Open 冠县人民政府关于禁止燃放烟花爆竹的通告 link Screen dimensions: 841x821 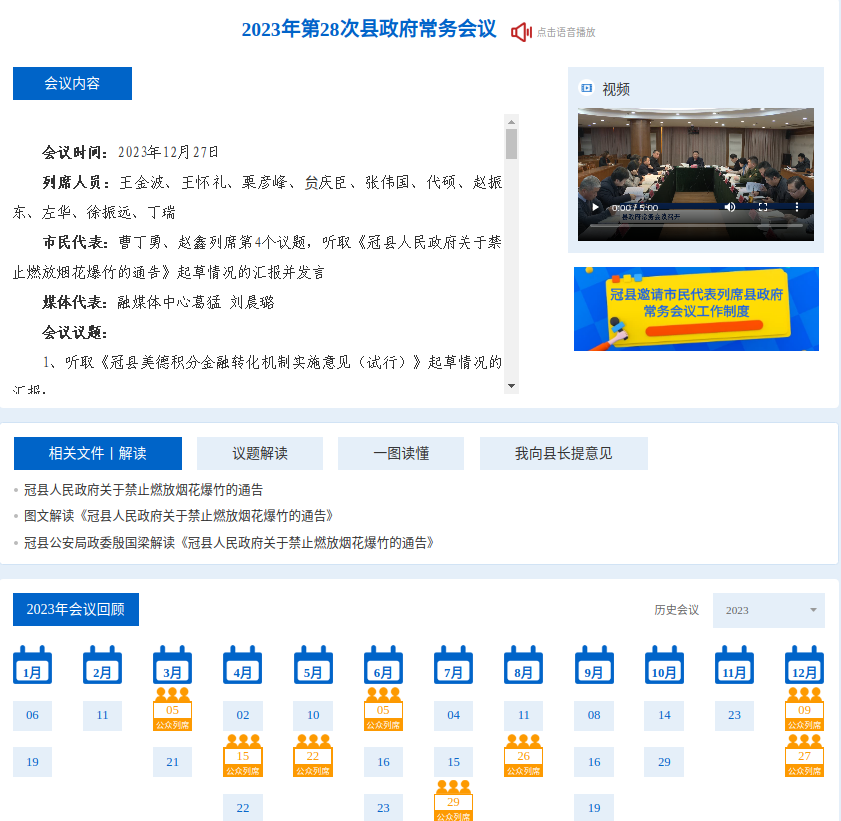click(143, 490)
